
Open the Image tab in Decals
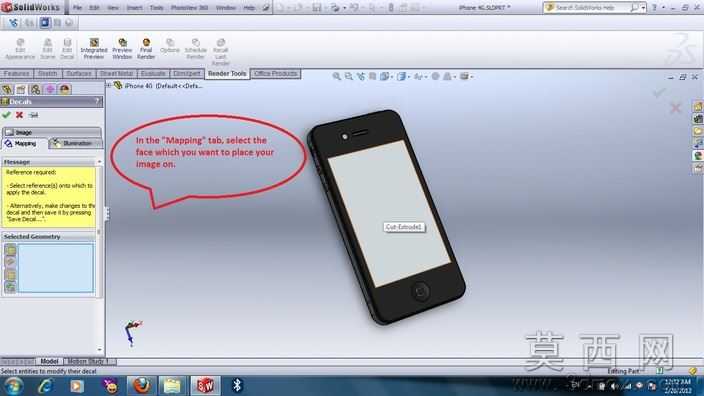(52, 132)
